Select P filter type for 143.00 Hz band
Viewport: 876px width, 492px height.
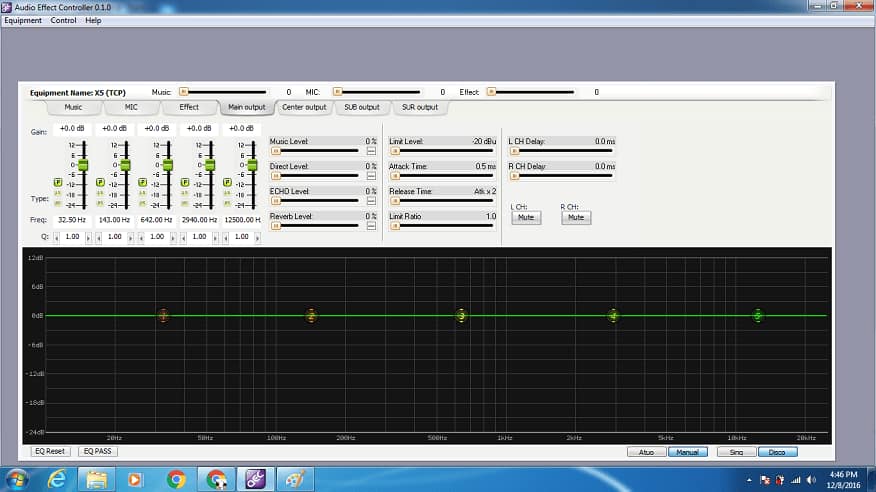point(100,183)
